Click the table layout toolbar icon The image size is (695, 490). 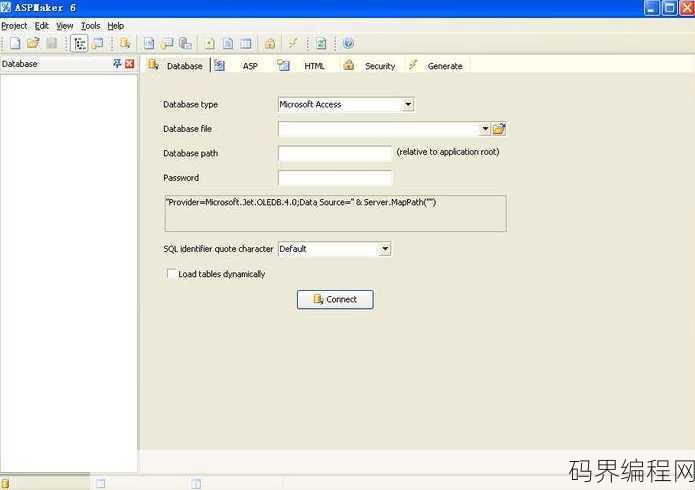246,43
